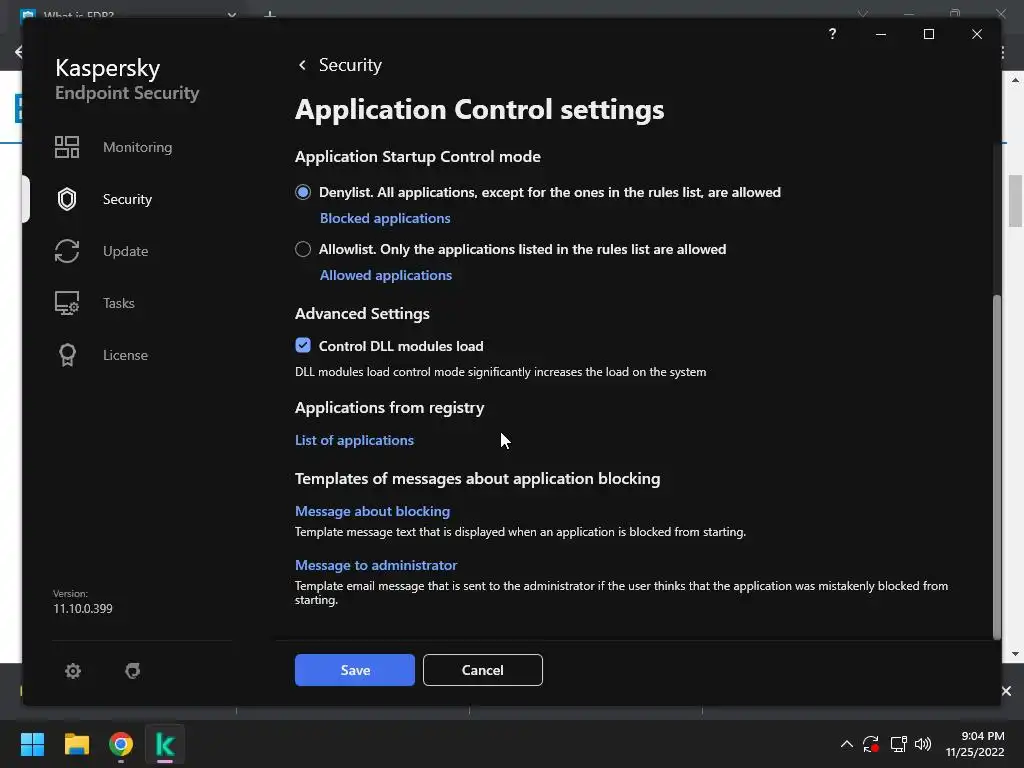Show hidden tray icons with the caret

tap(846, 744)
